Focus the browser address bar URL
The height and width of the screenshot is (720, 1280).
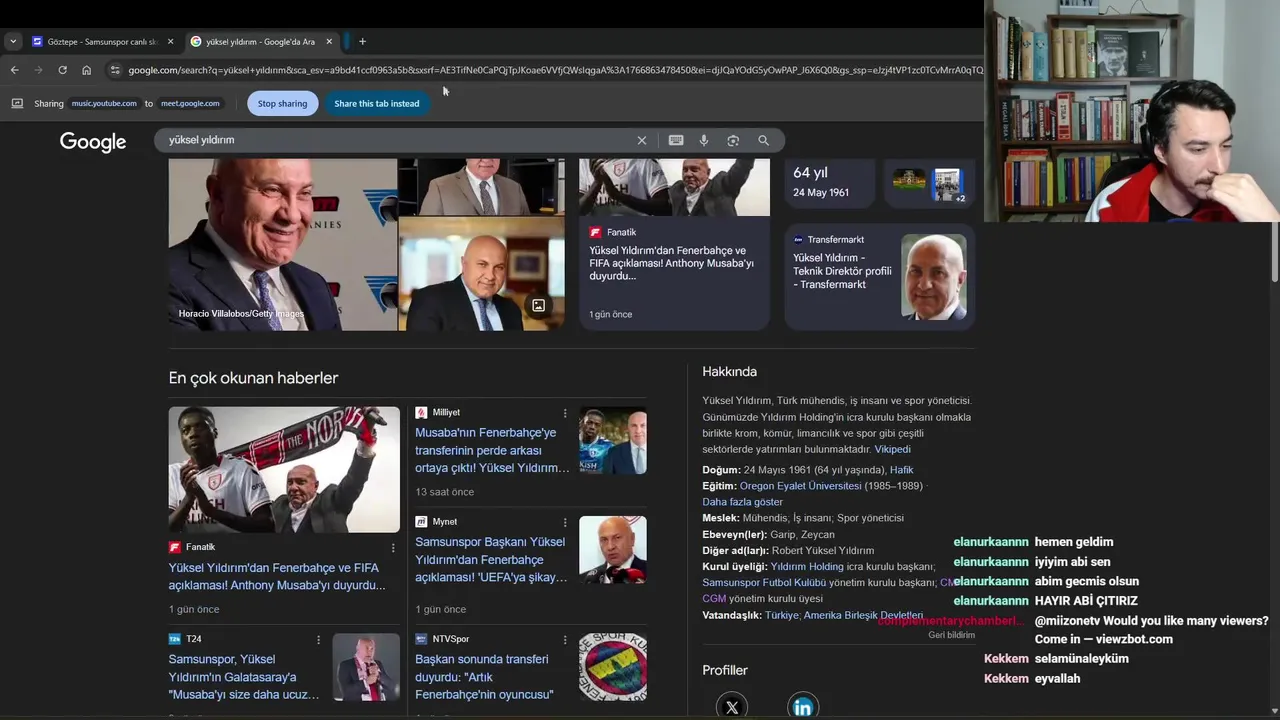click(555, 70)
